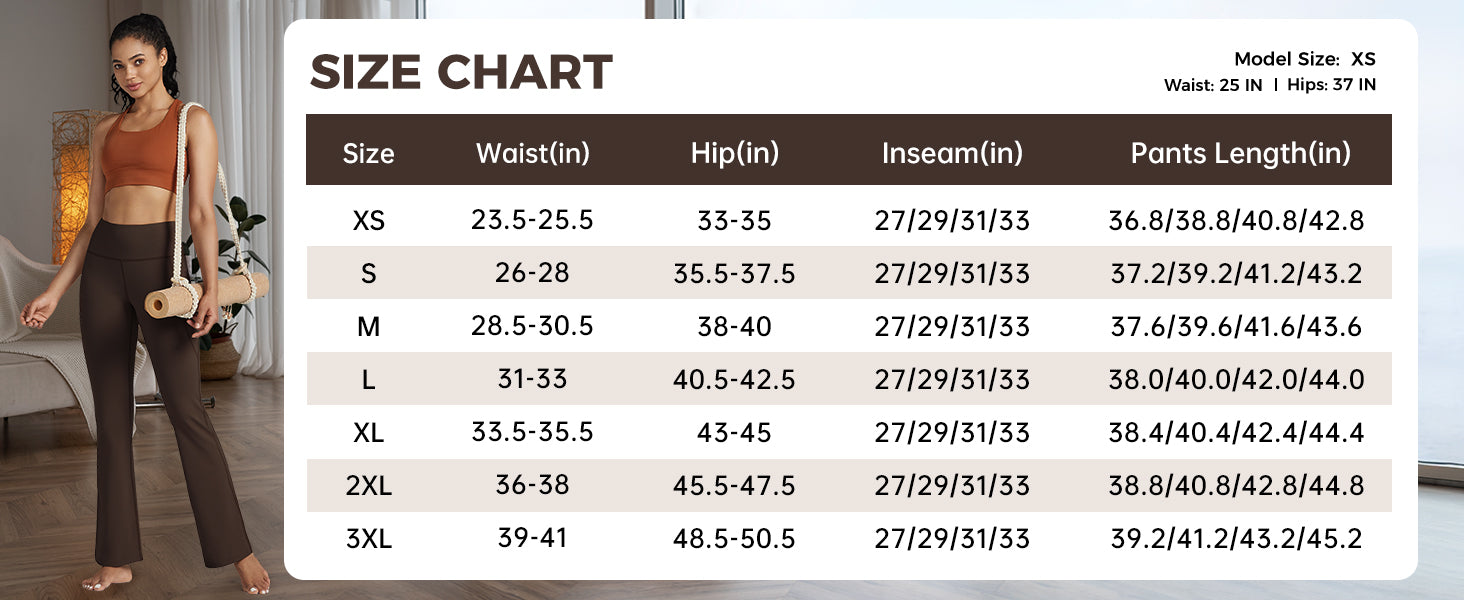Viewport: 1464px width, 600px height.
Task: Click pants length 38.4/40.4/42.4/44.4
Action: (1236, 433)
